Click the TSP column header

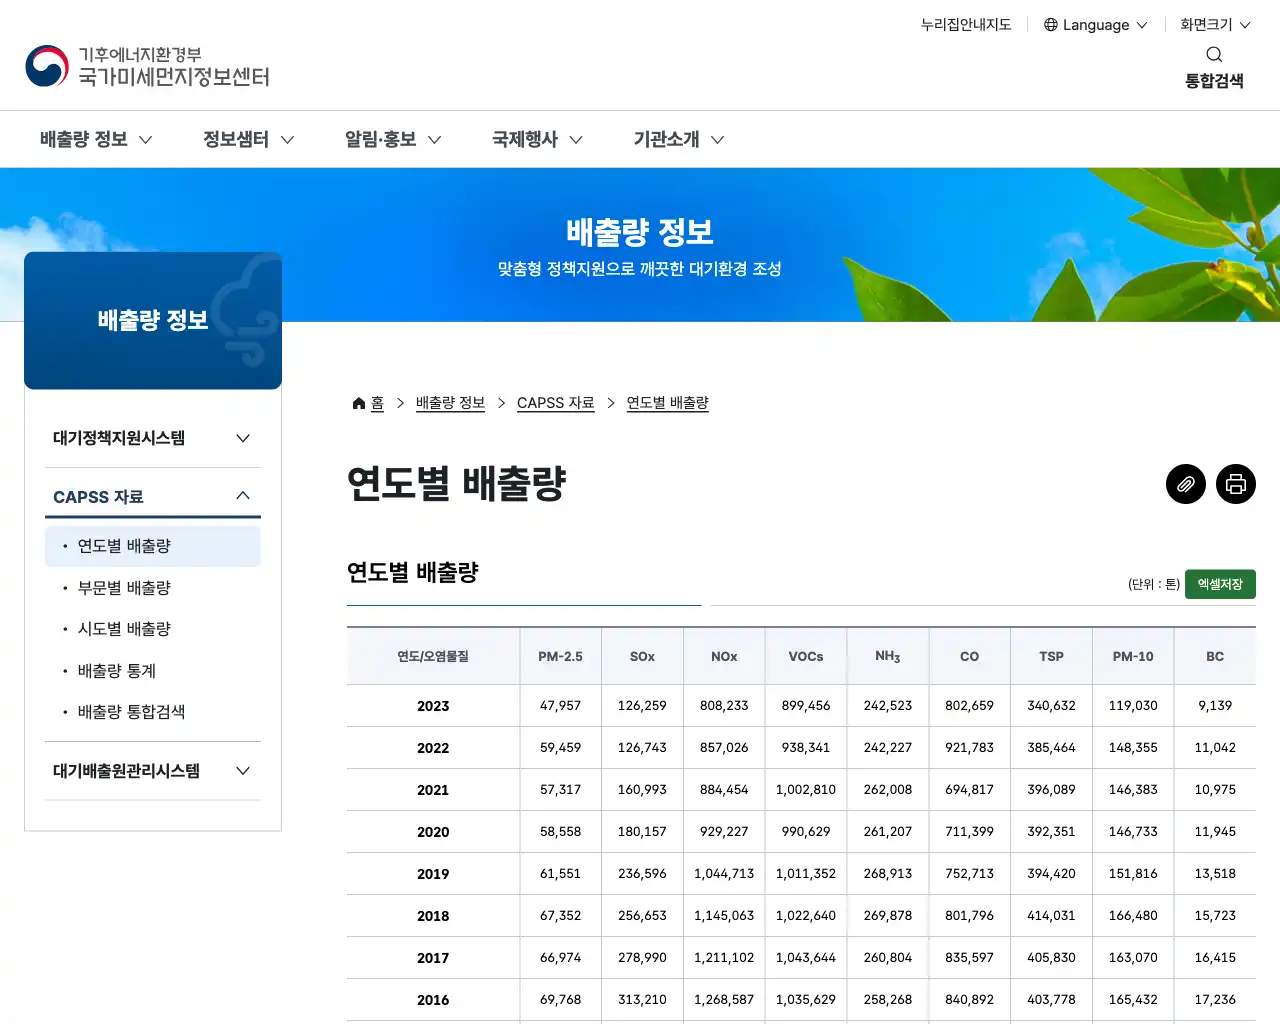coord(1052,657)
